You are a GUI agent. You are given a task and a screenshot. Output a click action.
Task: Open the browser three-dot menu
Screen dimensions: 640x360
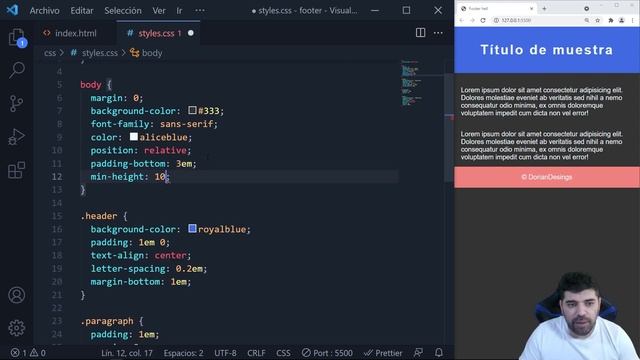click(633, 20)
